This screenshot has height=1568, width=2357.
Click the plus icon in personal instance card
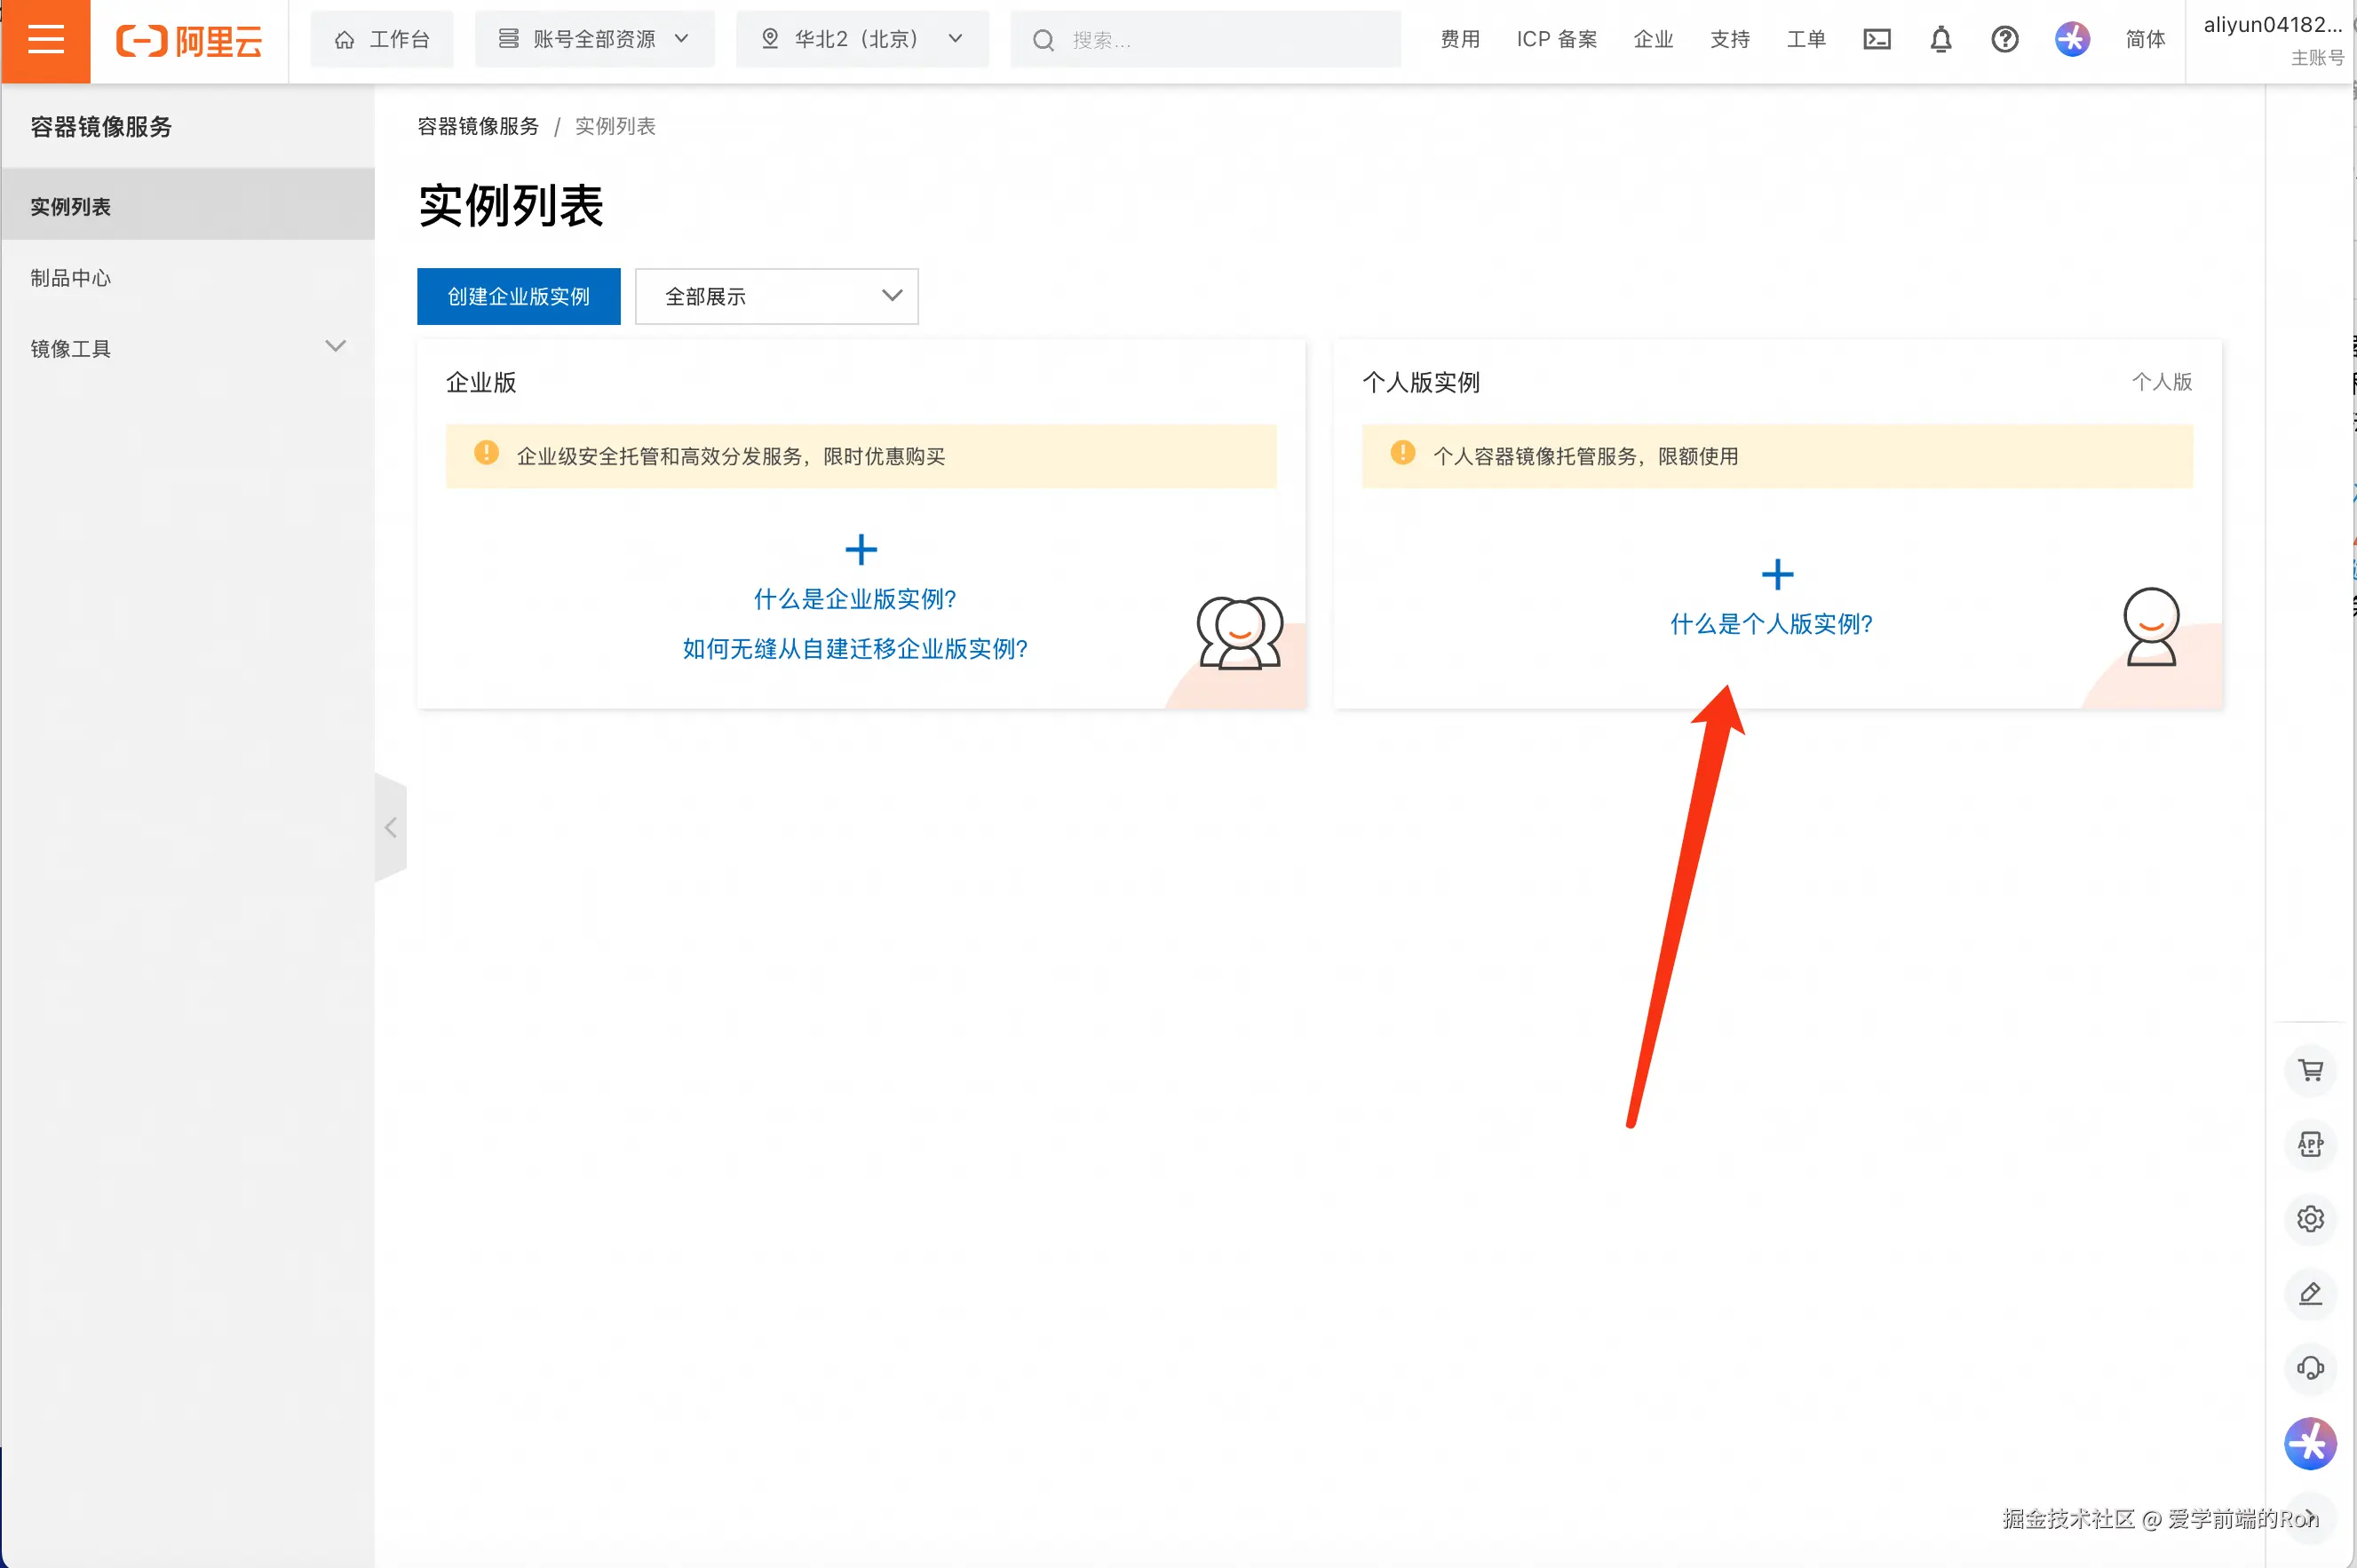pyautogui.click(x=1777, y=575)
